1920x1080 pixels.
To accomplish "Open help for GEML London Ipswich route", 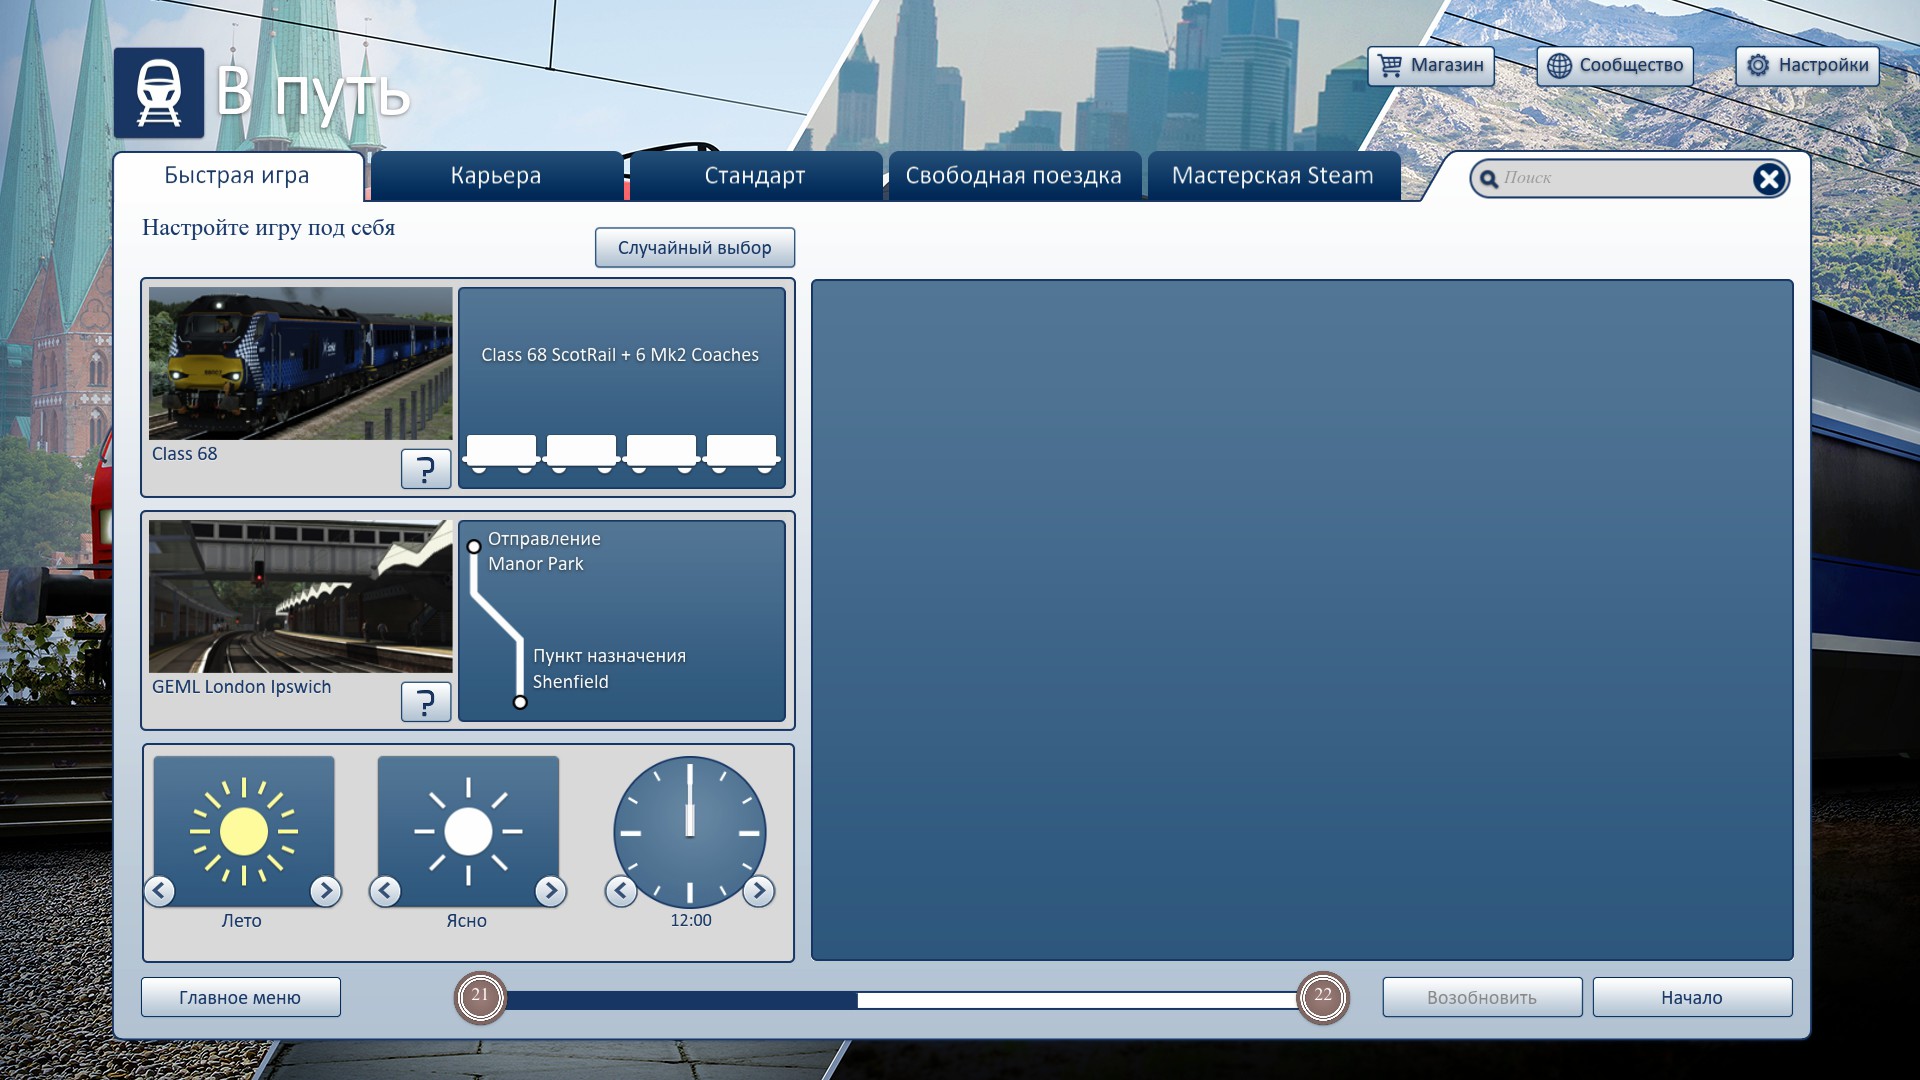I will (425, 701).
